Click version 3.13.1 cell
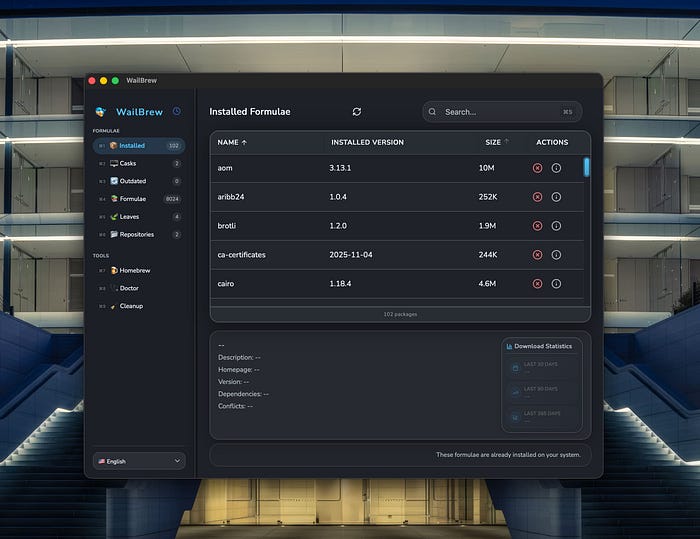Image resolution: width=700 pixels, height=539 pixels. coord(340,168)
